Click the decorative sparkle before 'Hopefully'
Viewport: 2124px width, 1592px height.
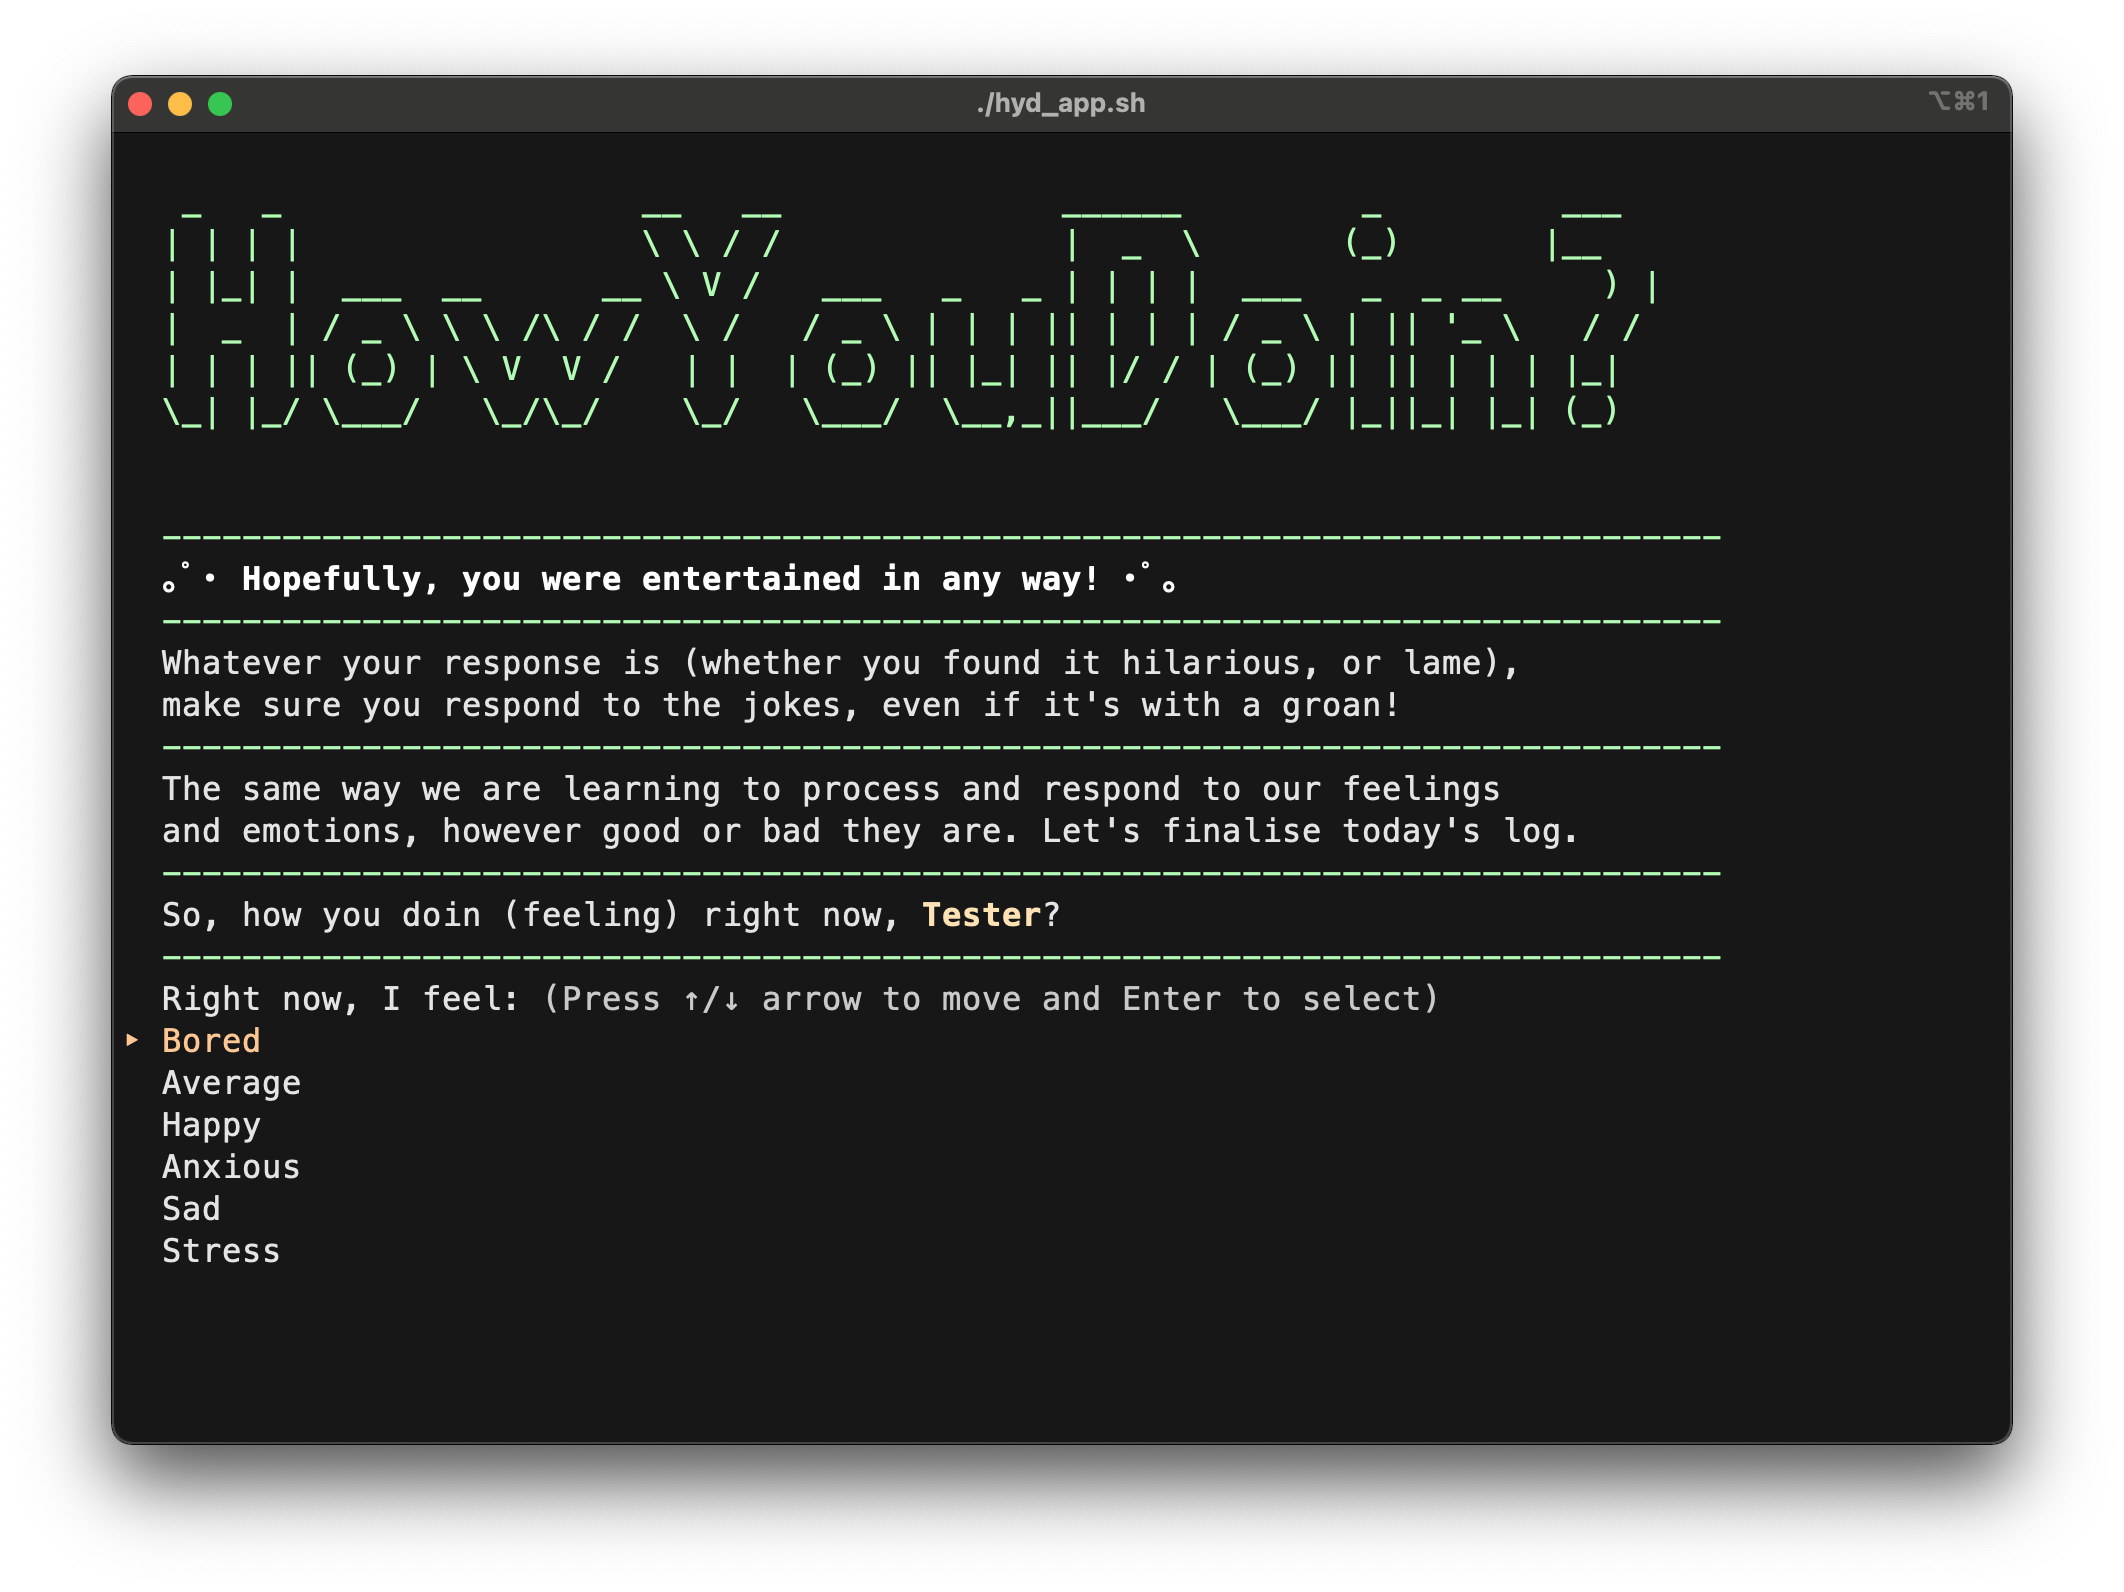pos(190,578)
